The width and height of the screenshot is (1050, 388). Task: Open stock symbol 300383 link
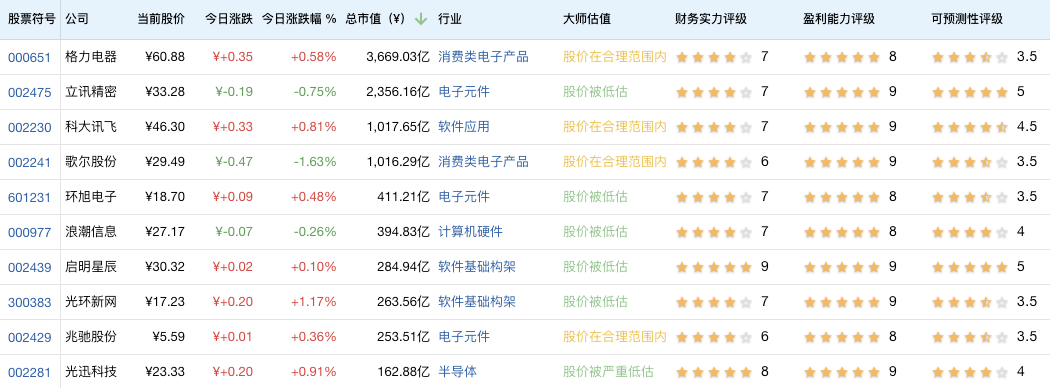coord(29,302)
